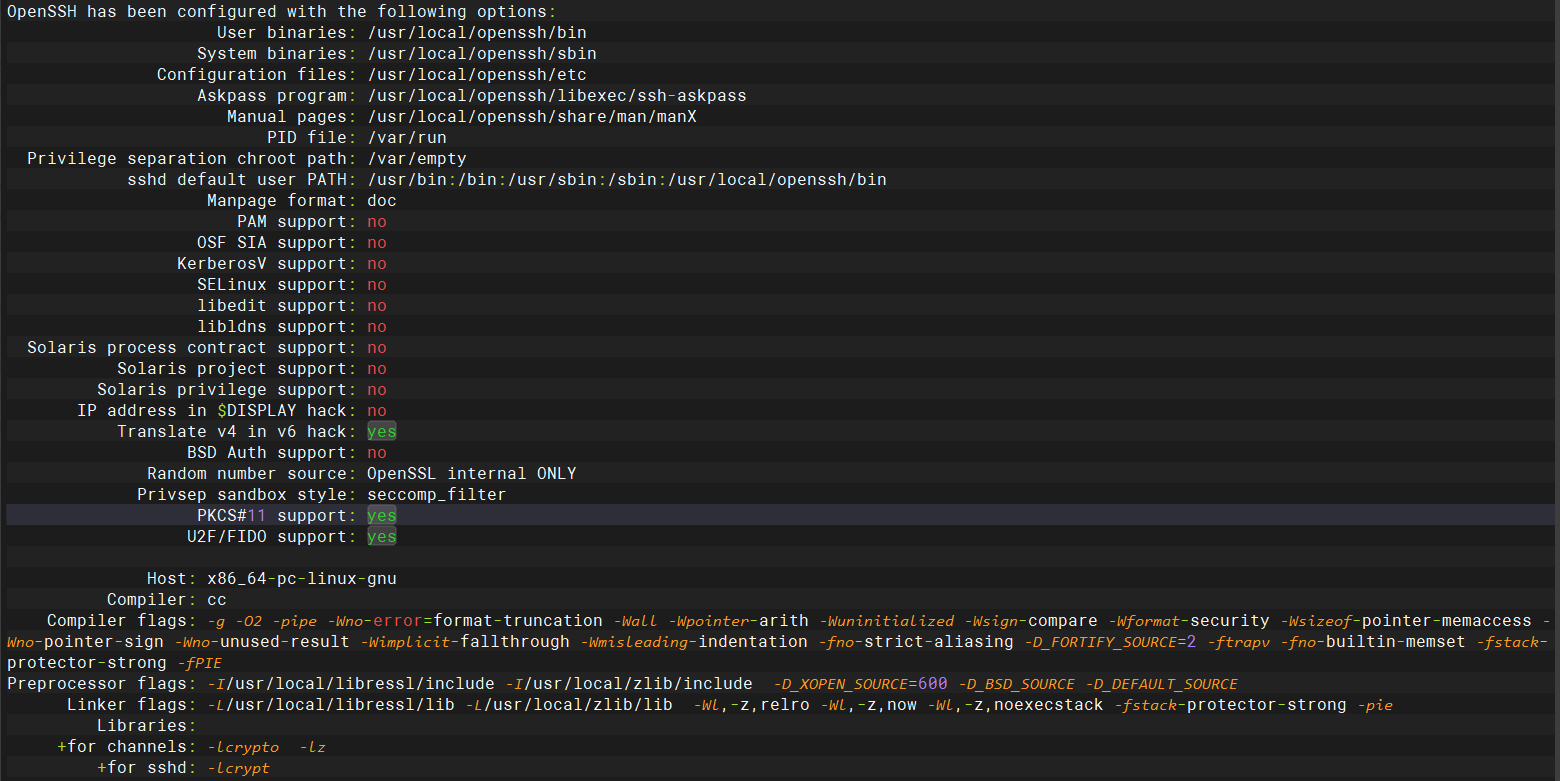Click the 'no' value next to KerberosV support
This screenshot has width=1560, height=781.
coord(377,264)
